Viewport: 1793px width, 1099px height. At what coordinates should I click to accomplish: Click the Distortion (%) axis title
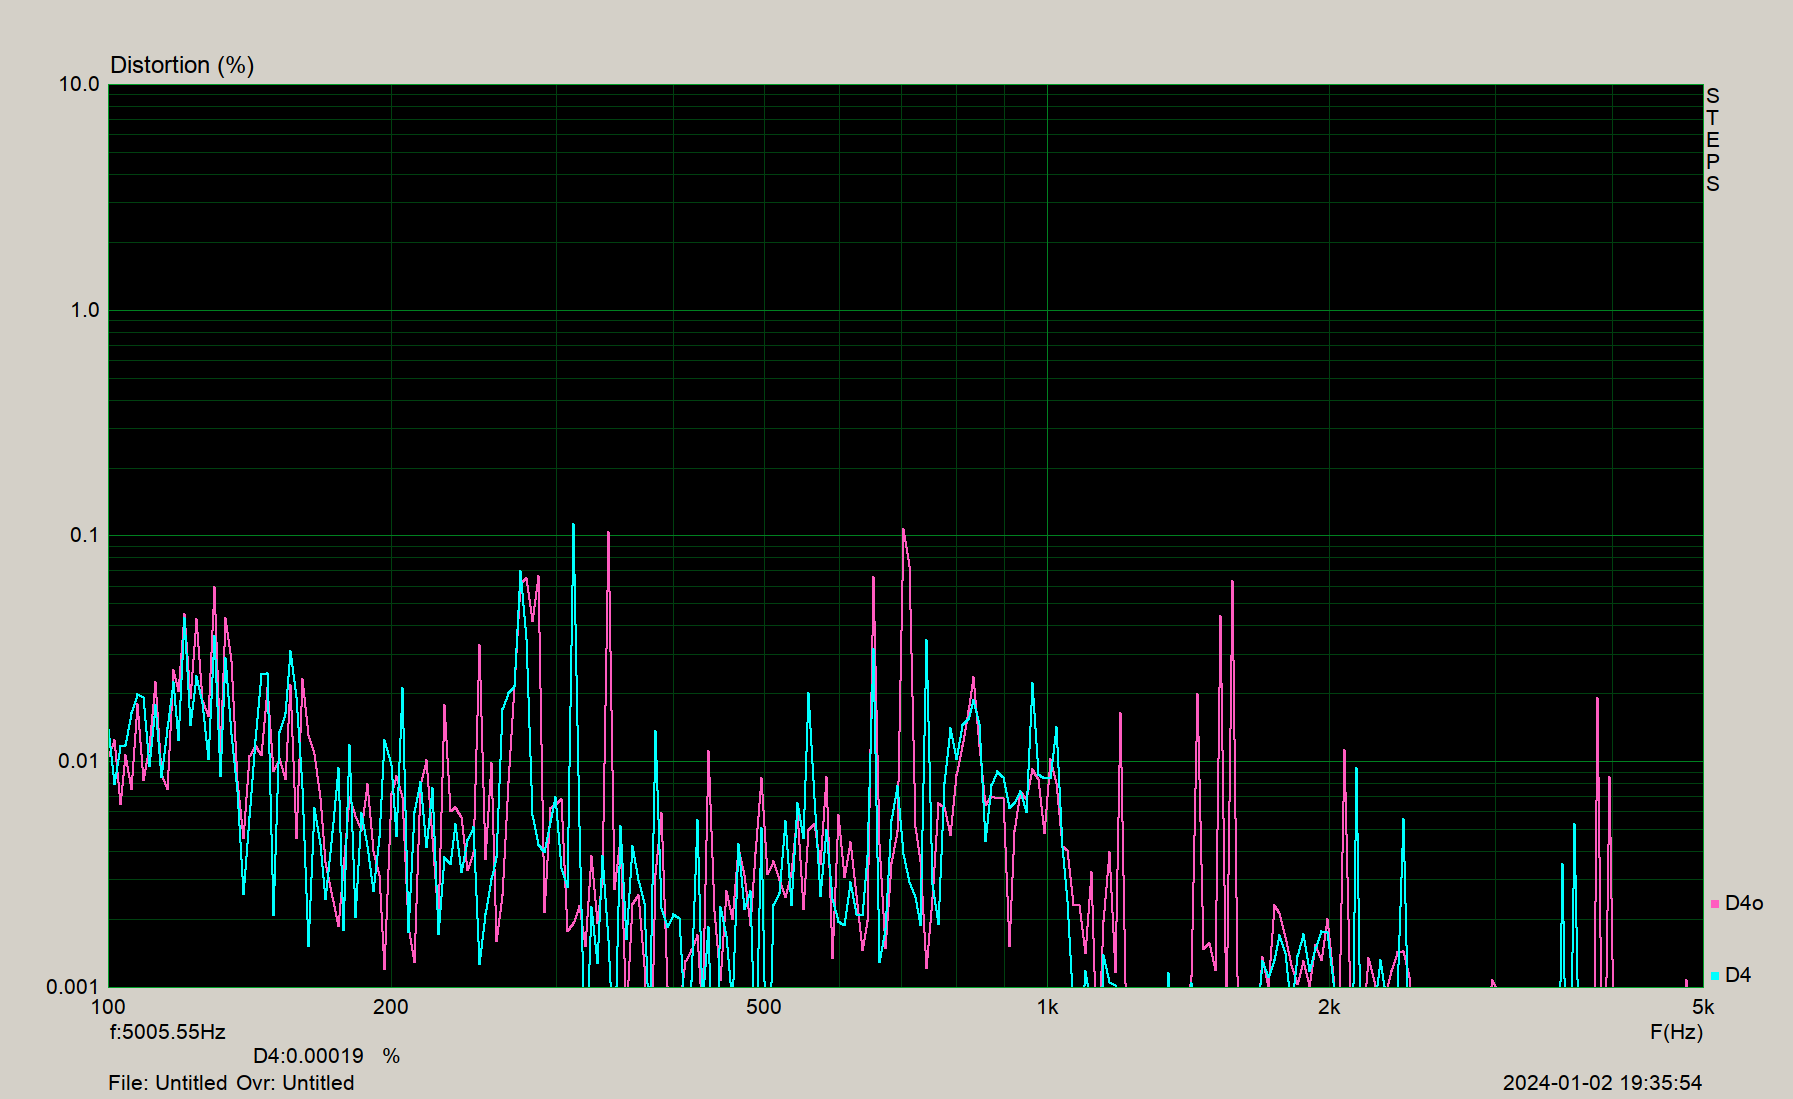pos(182,65)
